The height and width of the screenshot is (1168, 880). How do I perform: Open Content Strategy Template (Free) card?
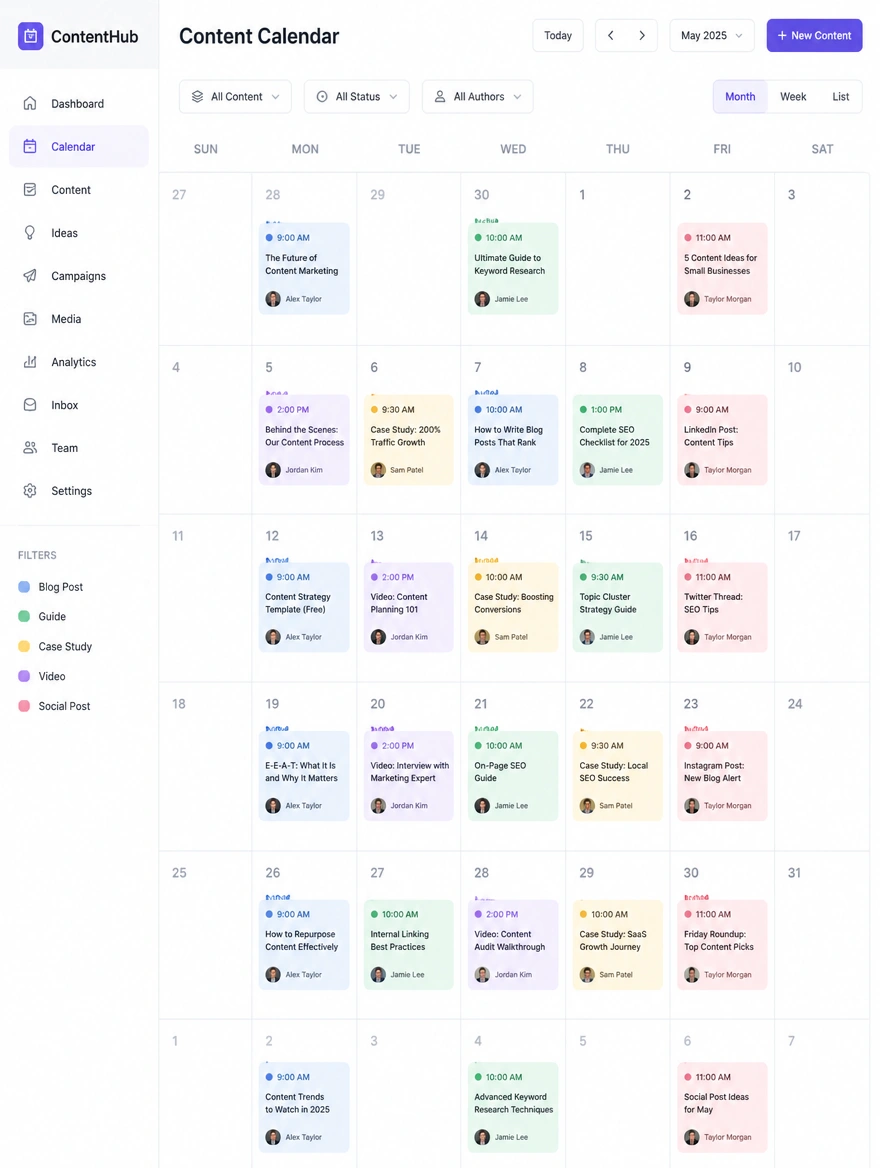click(x=304, y=607)
